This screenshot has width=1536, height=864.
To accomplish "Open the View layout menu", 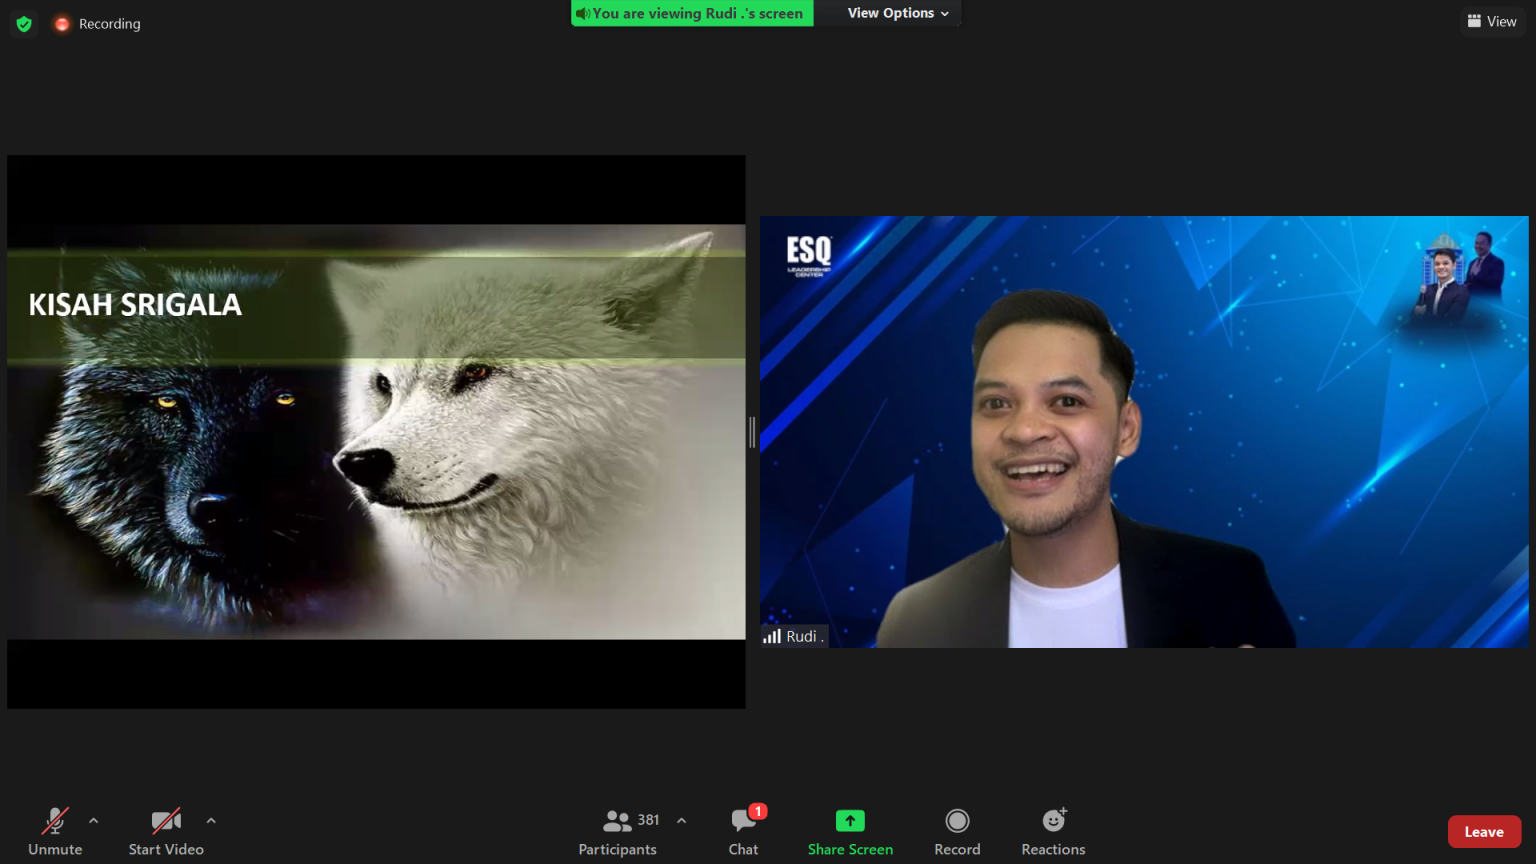I will 1492,21.
